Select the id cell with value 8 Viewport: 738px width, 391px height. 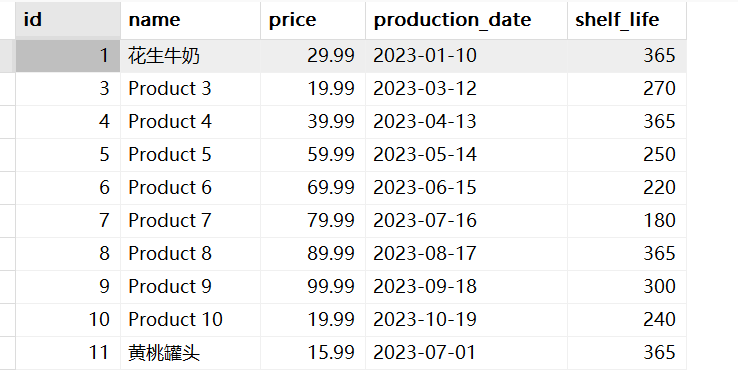coord(68,254)
